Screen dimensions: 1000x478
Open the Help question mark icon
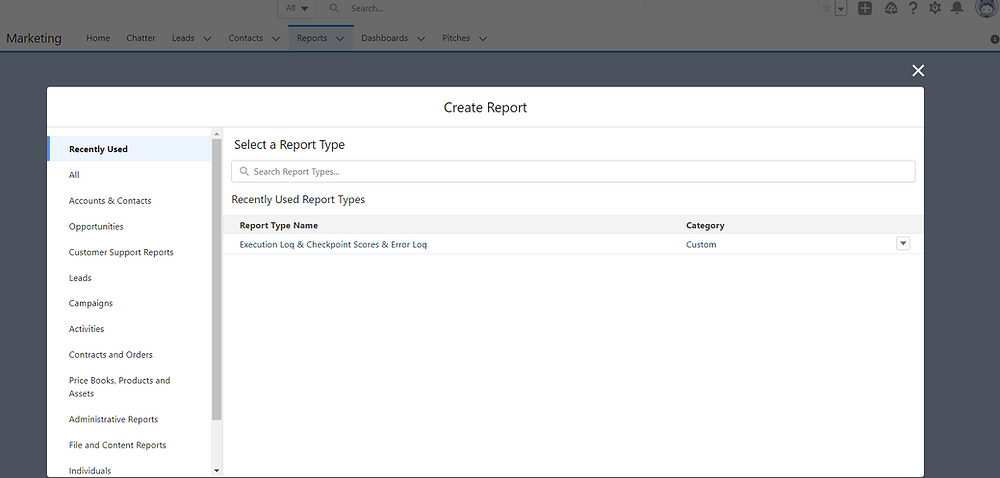coord(913,8)
